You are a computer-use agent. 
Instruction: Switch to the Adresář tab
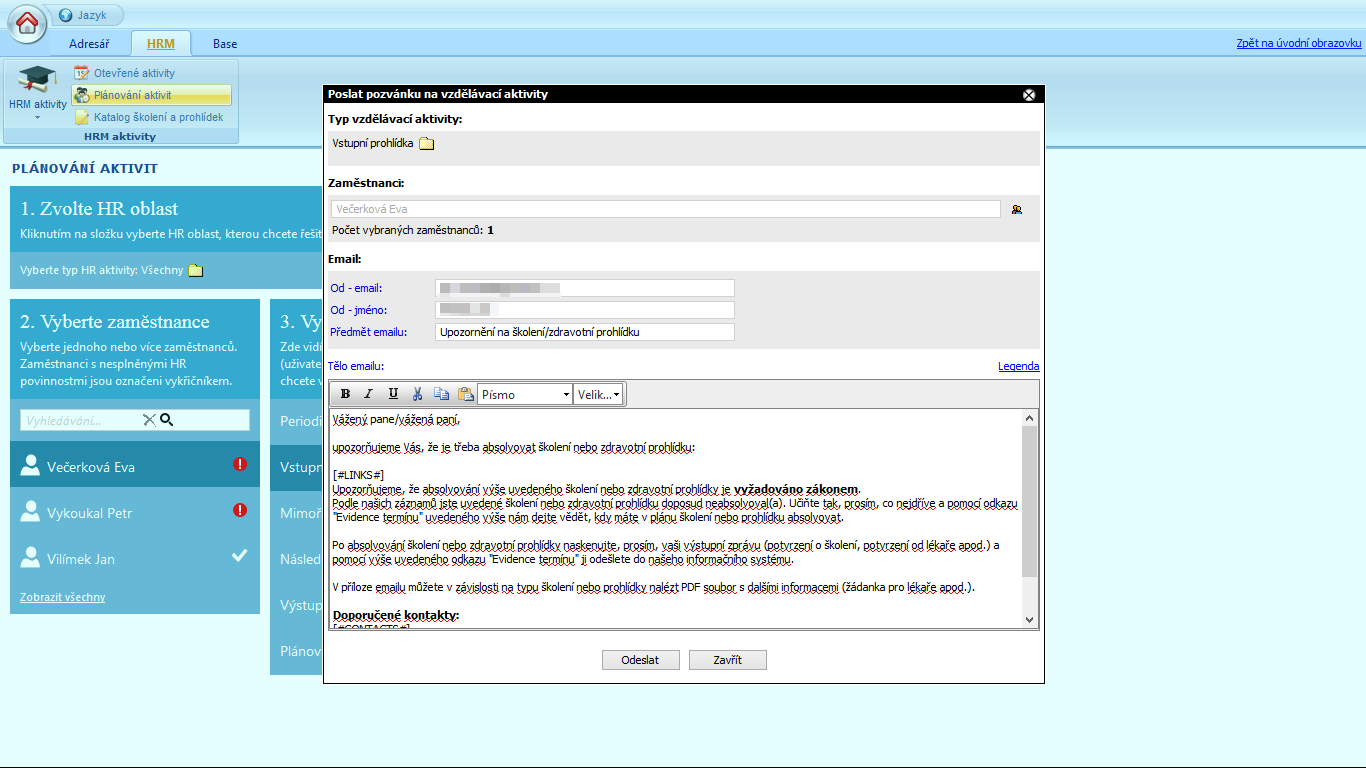pos(89,44)
